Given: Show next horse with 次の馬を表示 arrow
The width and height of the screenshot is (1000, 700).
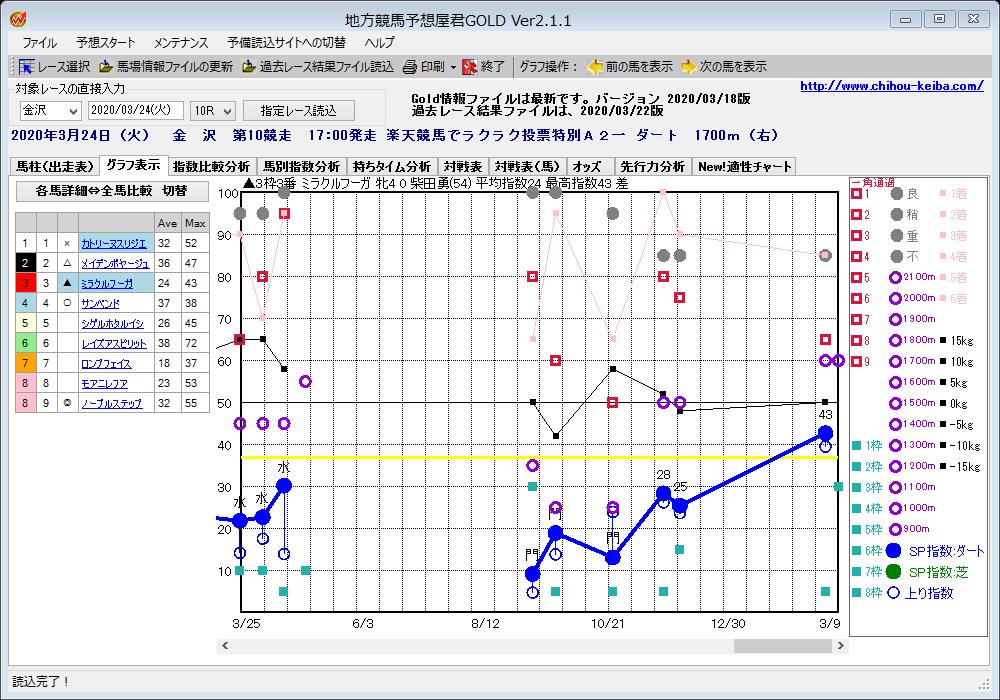Looking at the screenshot, I should (688, 66).
